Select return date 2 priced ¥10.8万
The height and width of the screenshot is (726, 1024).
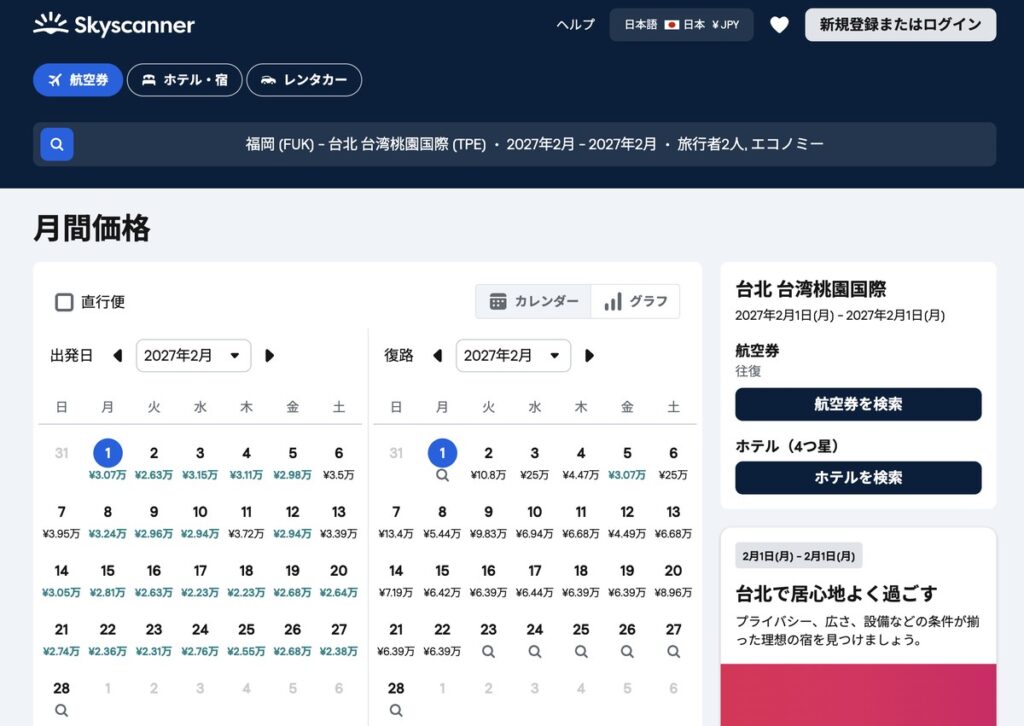tap(488, 461)
